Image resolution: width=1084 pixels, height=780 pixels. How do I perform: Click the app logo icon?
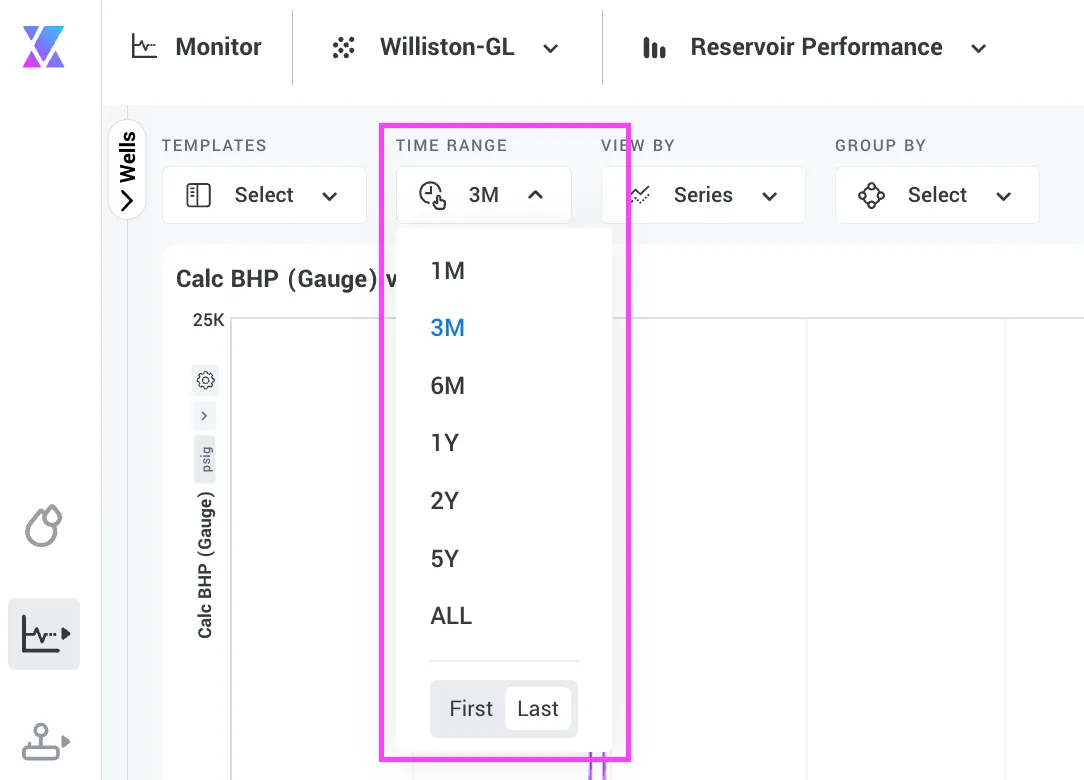(x=44, y=47)
